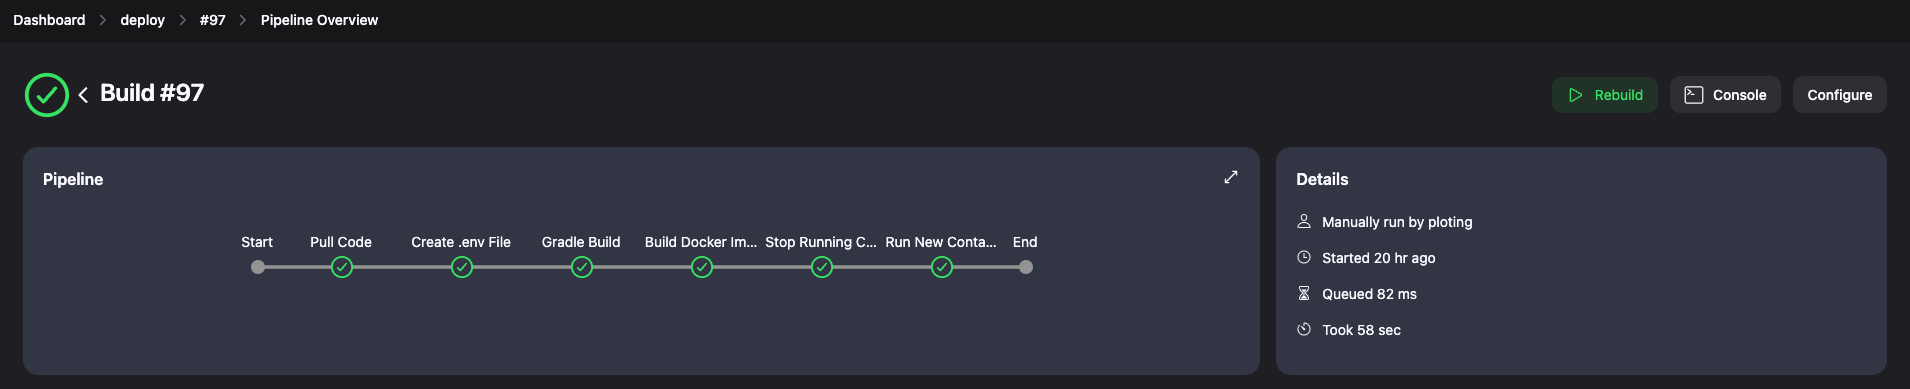Select the Build Docker Image stage node
This screenshot has width=1910, height=389.
tap(702, 267)
